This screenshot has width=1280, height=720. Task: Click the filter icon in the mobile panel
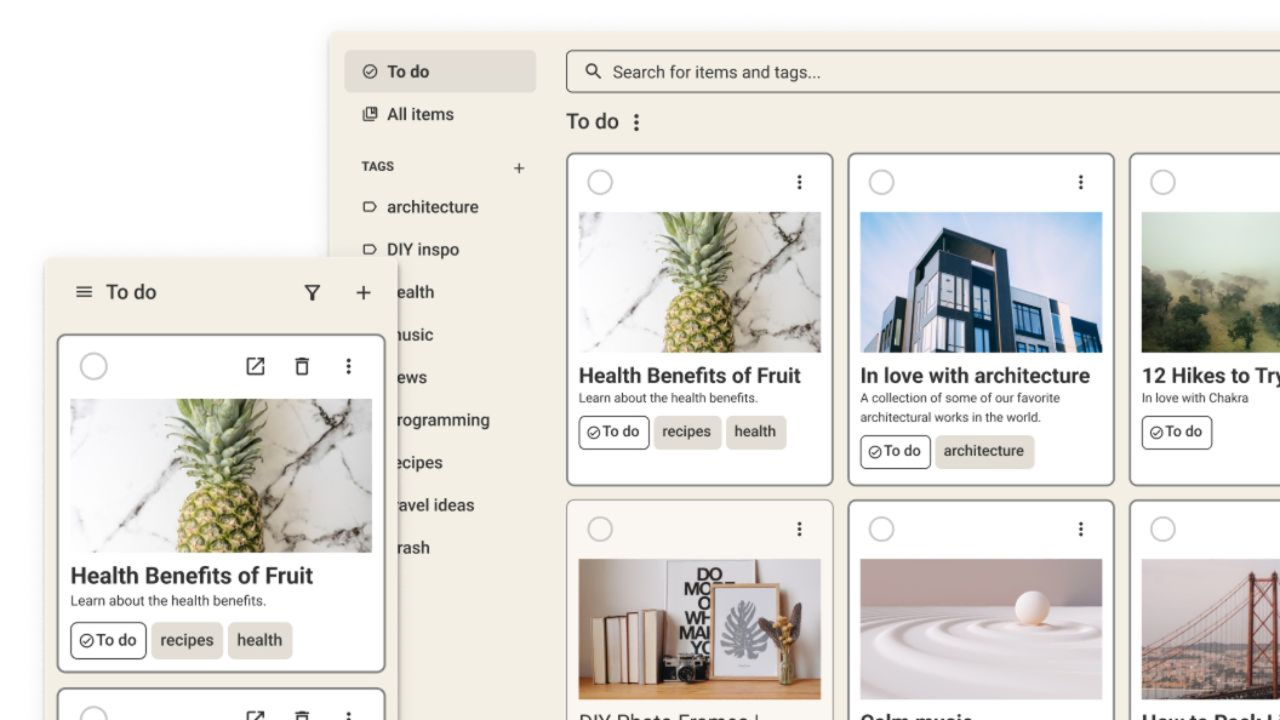312,292
